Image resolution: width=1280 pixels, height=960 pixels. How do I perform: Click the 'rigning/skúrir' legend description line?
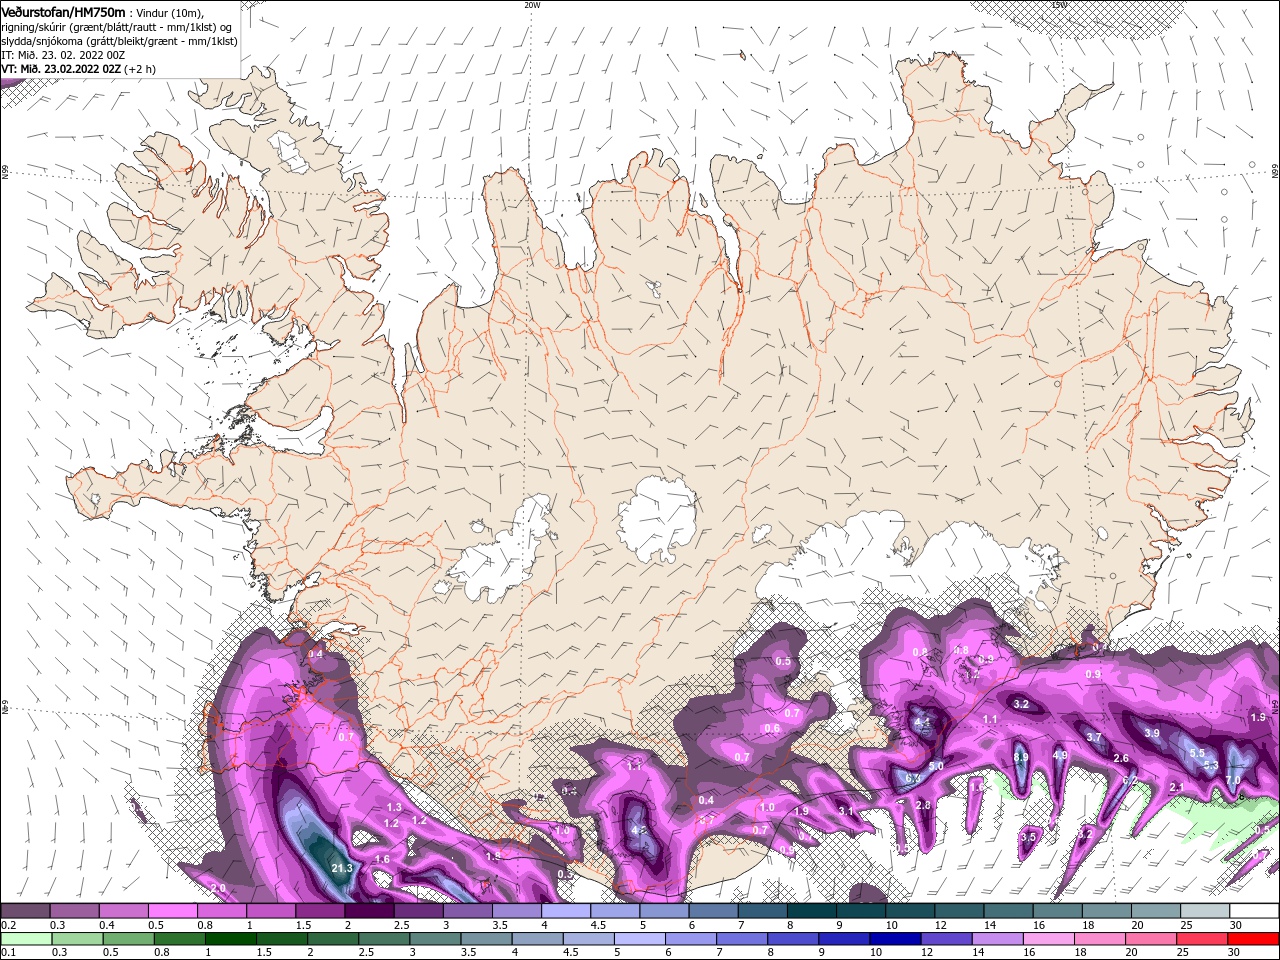coord(117,26)
